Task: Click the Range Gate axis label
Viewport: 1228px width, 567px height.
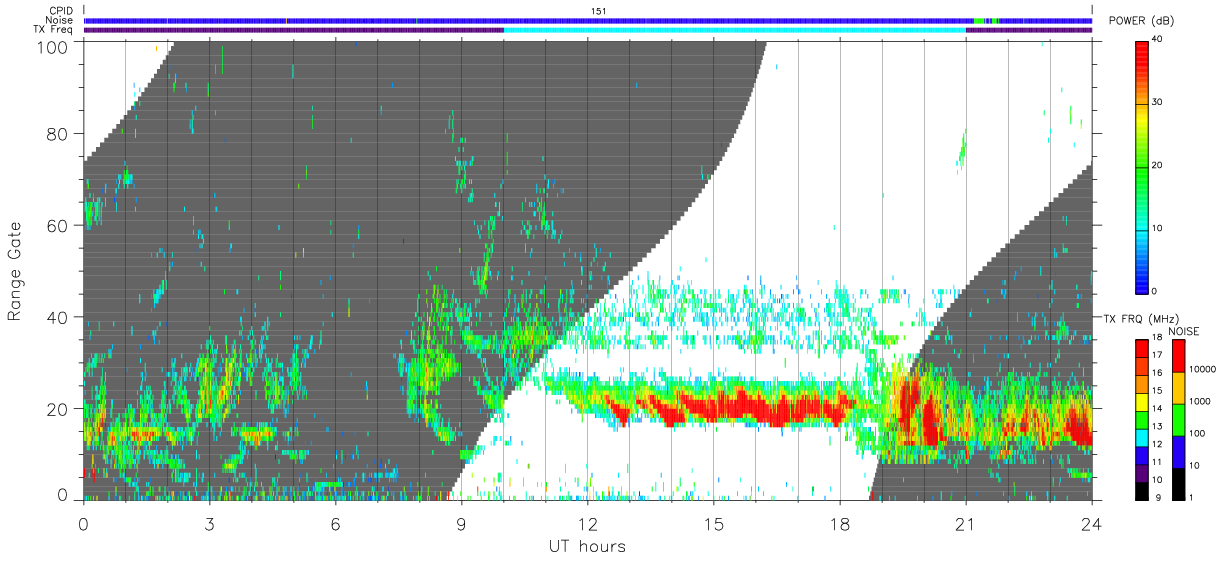Action: tap(16, 271)
